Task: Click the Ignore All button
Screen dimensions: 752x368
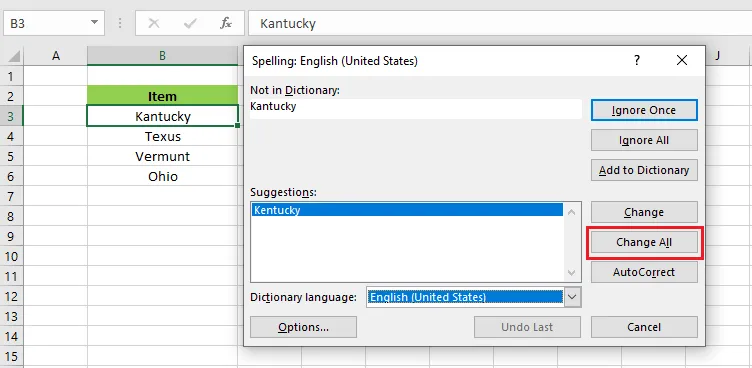Action: (x=644, y=140)
